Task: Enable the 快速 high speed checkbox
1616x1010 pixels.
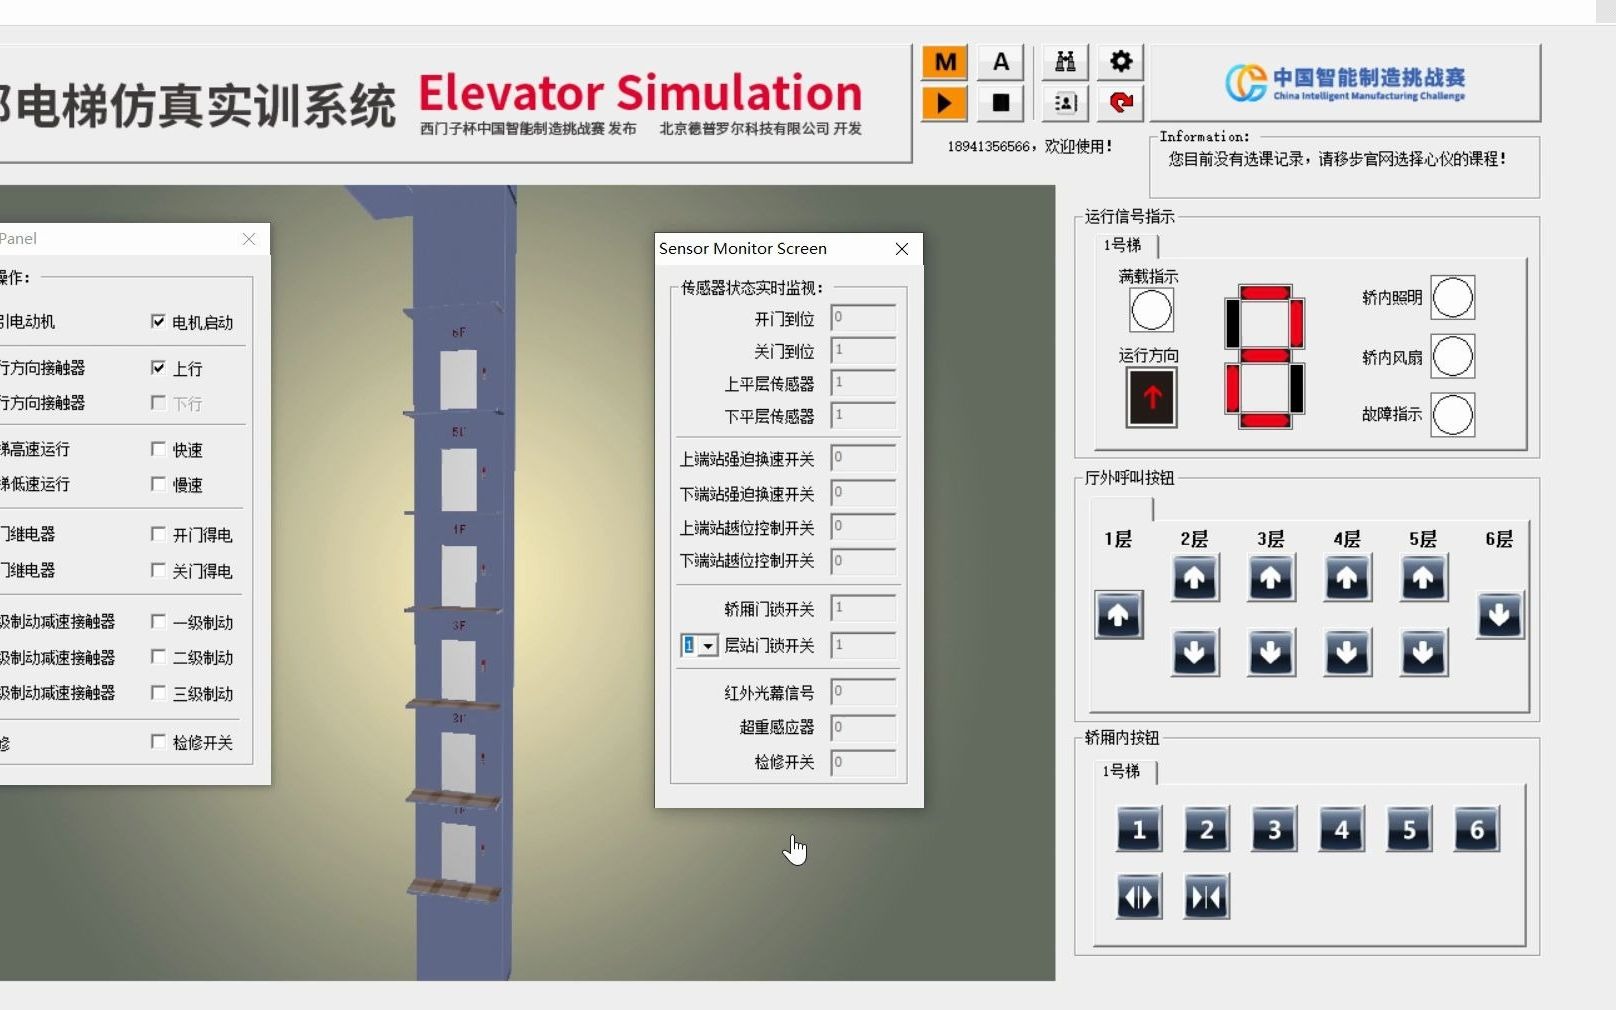Action: [158, 449]
